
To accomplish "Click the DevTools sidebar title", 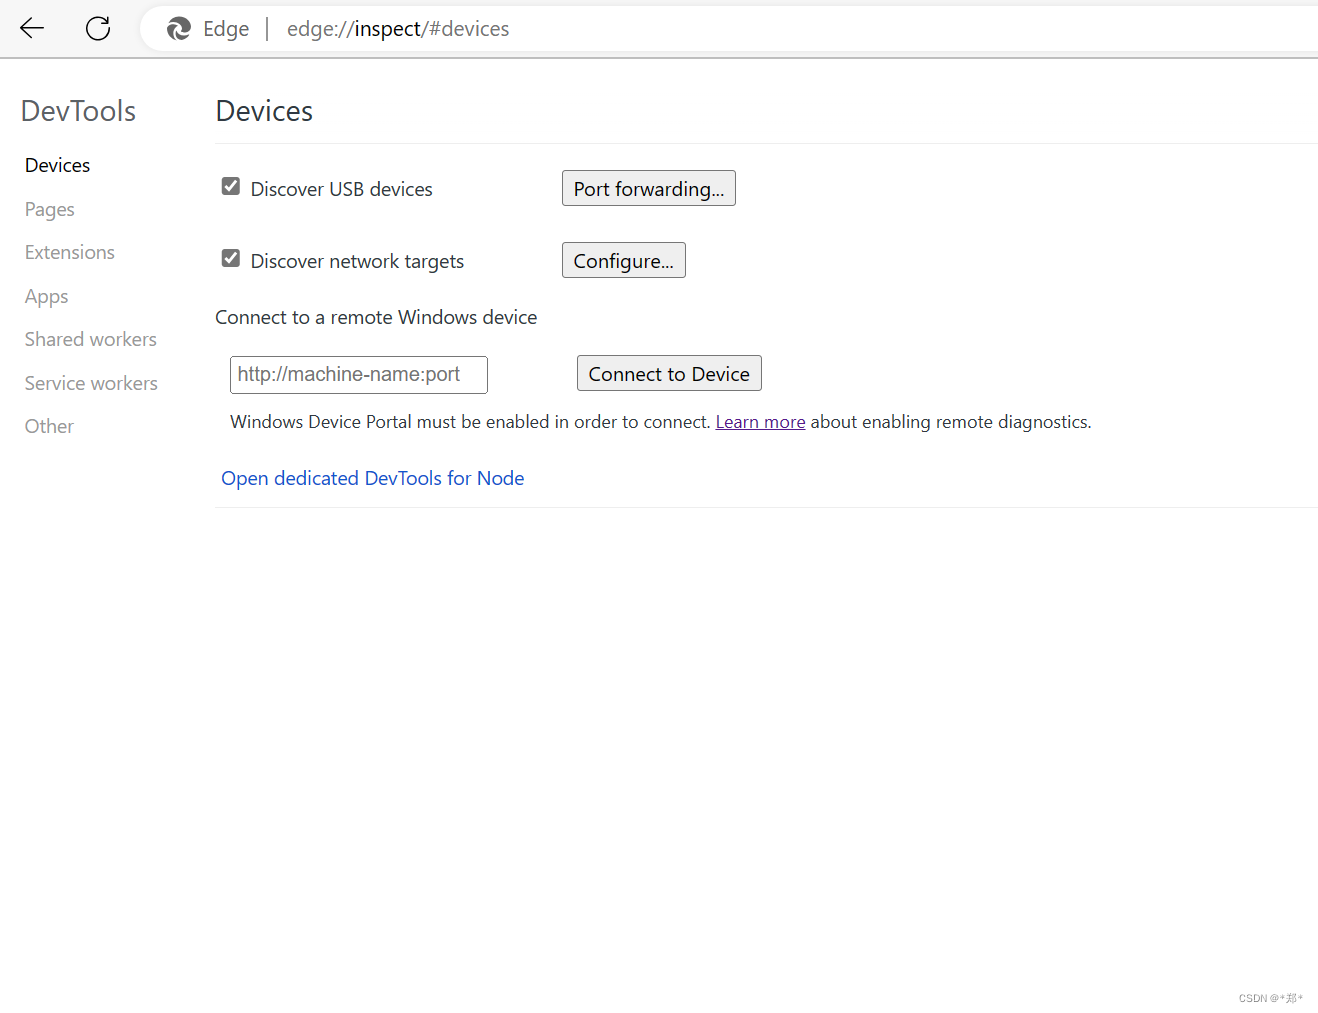I will click(x=78, y=111).
